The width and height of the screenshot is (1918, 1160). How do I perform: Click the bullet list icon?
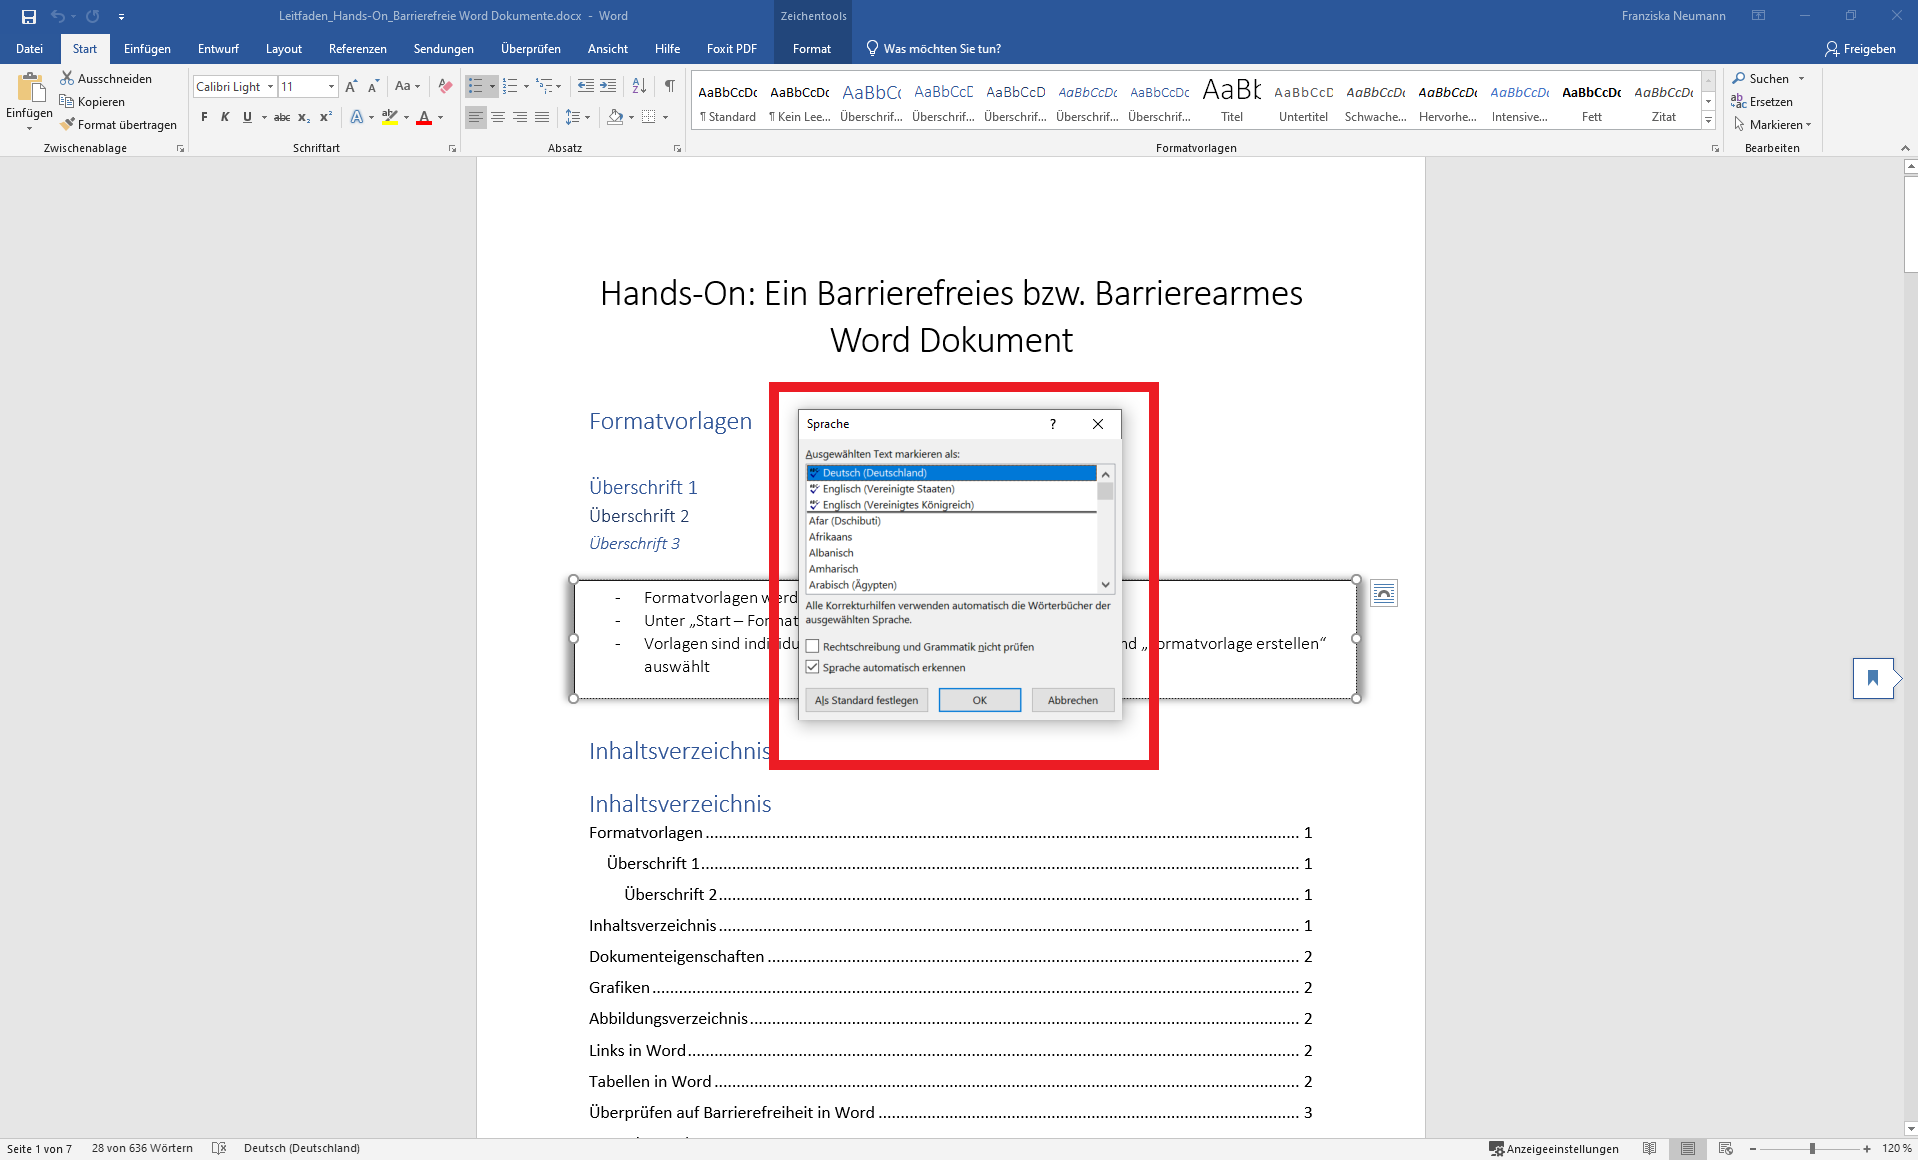tap(476, 86)
